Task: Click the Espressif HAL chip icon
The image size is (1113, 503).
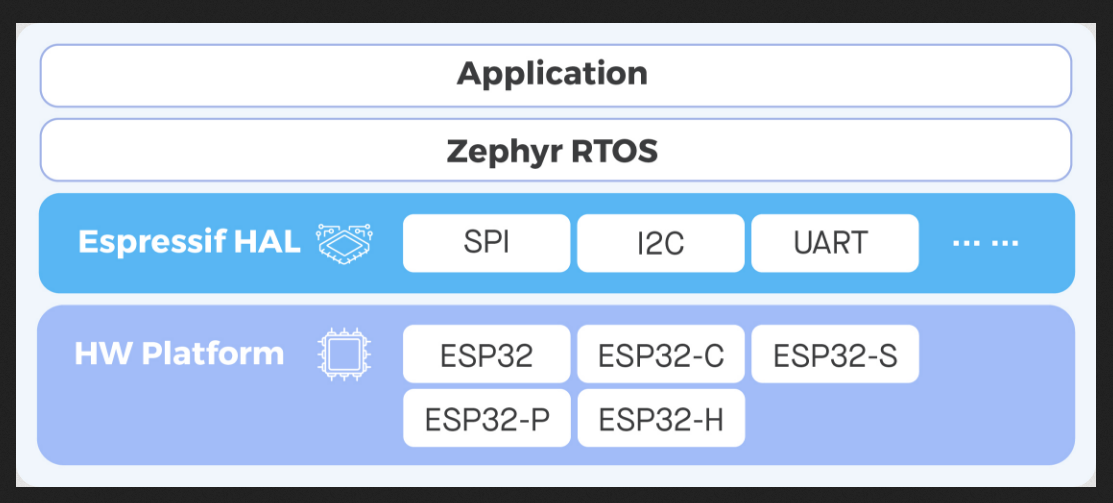Action: click(x=345, y=243)
